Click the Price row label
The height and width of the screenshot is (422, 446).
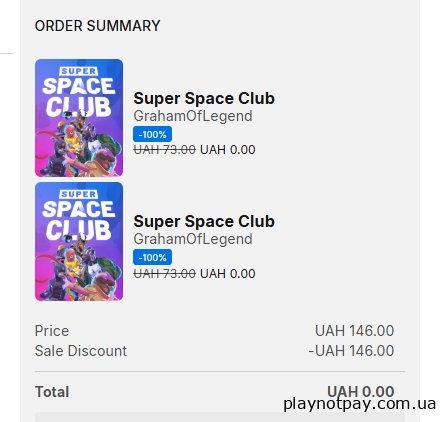coord(52,331)
